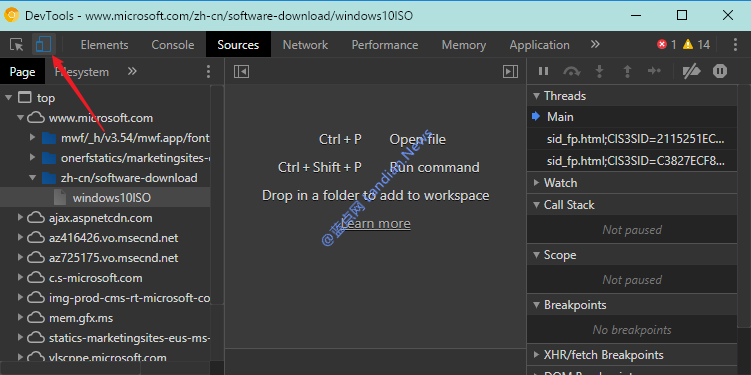
Task: Hide the navigator sidebar icon
Action: coord(241,72)
